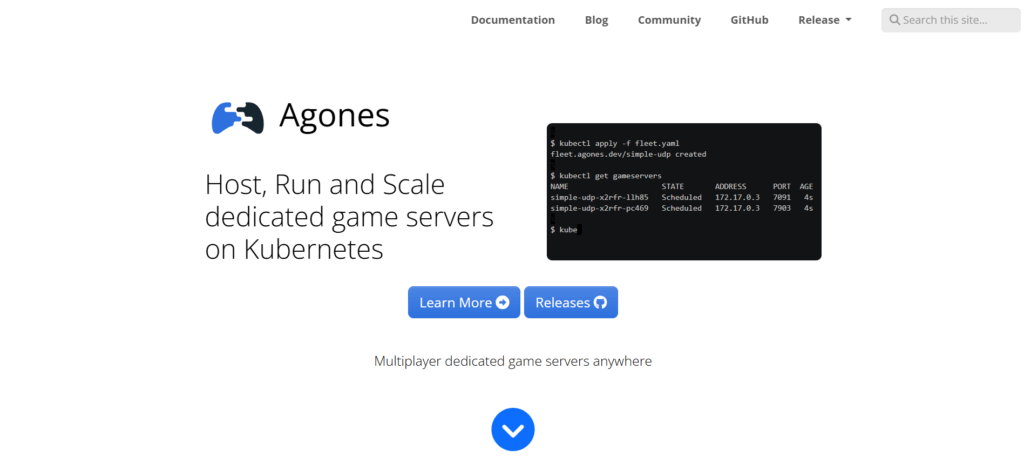Screen dimensions: 1024x470
Task: Click the magnifying glass search icon
Action: (x=894, y=20)
